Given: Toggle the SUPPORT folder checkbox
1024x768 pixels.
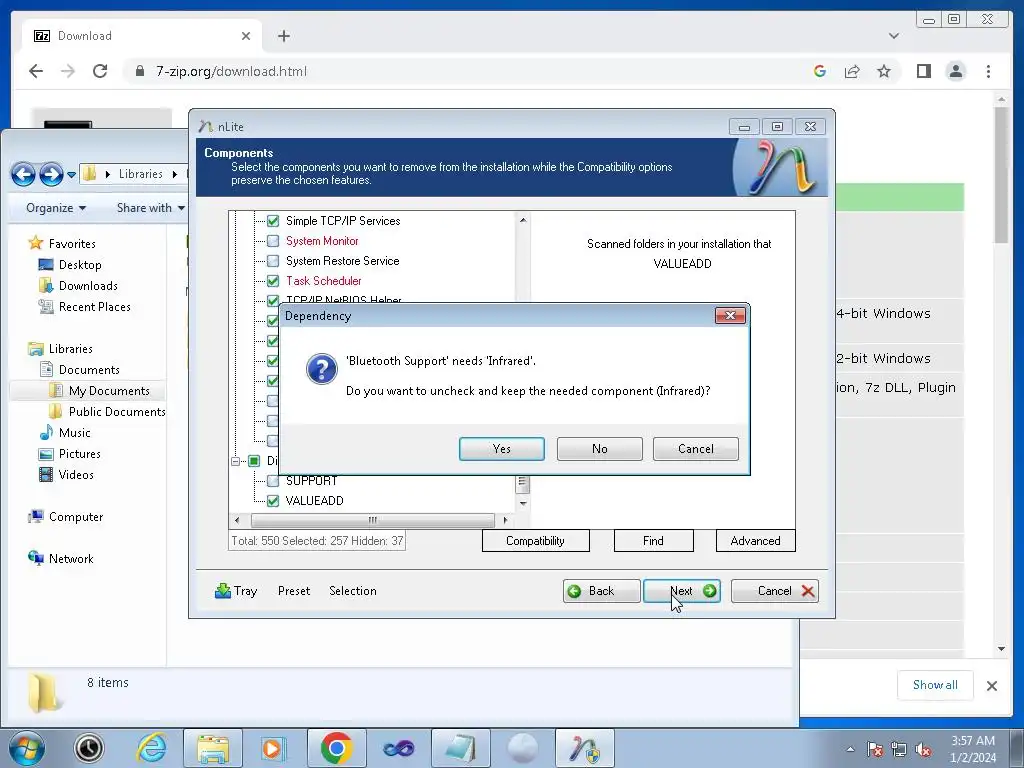Looking at the screenshot, I should (x=273, y=481).
